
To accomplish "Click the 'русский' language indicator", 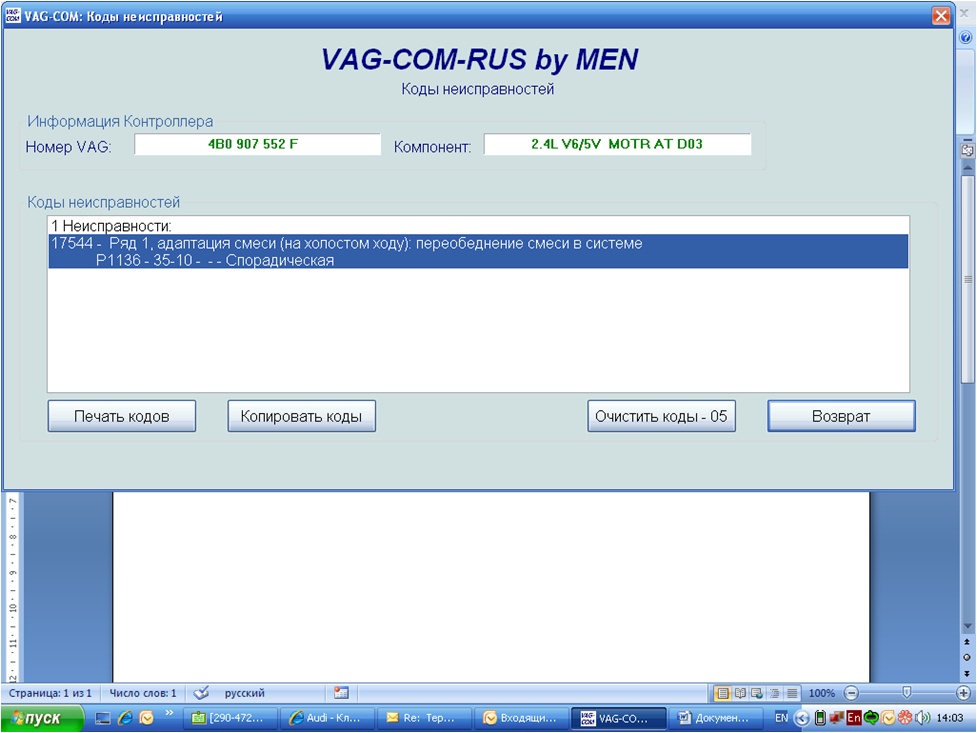I will click(x=244, y=693).
